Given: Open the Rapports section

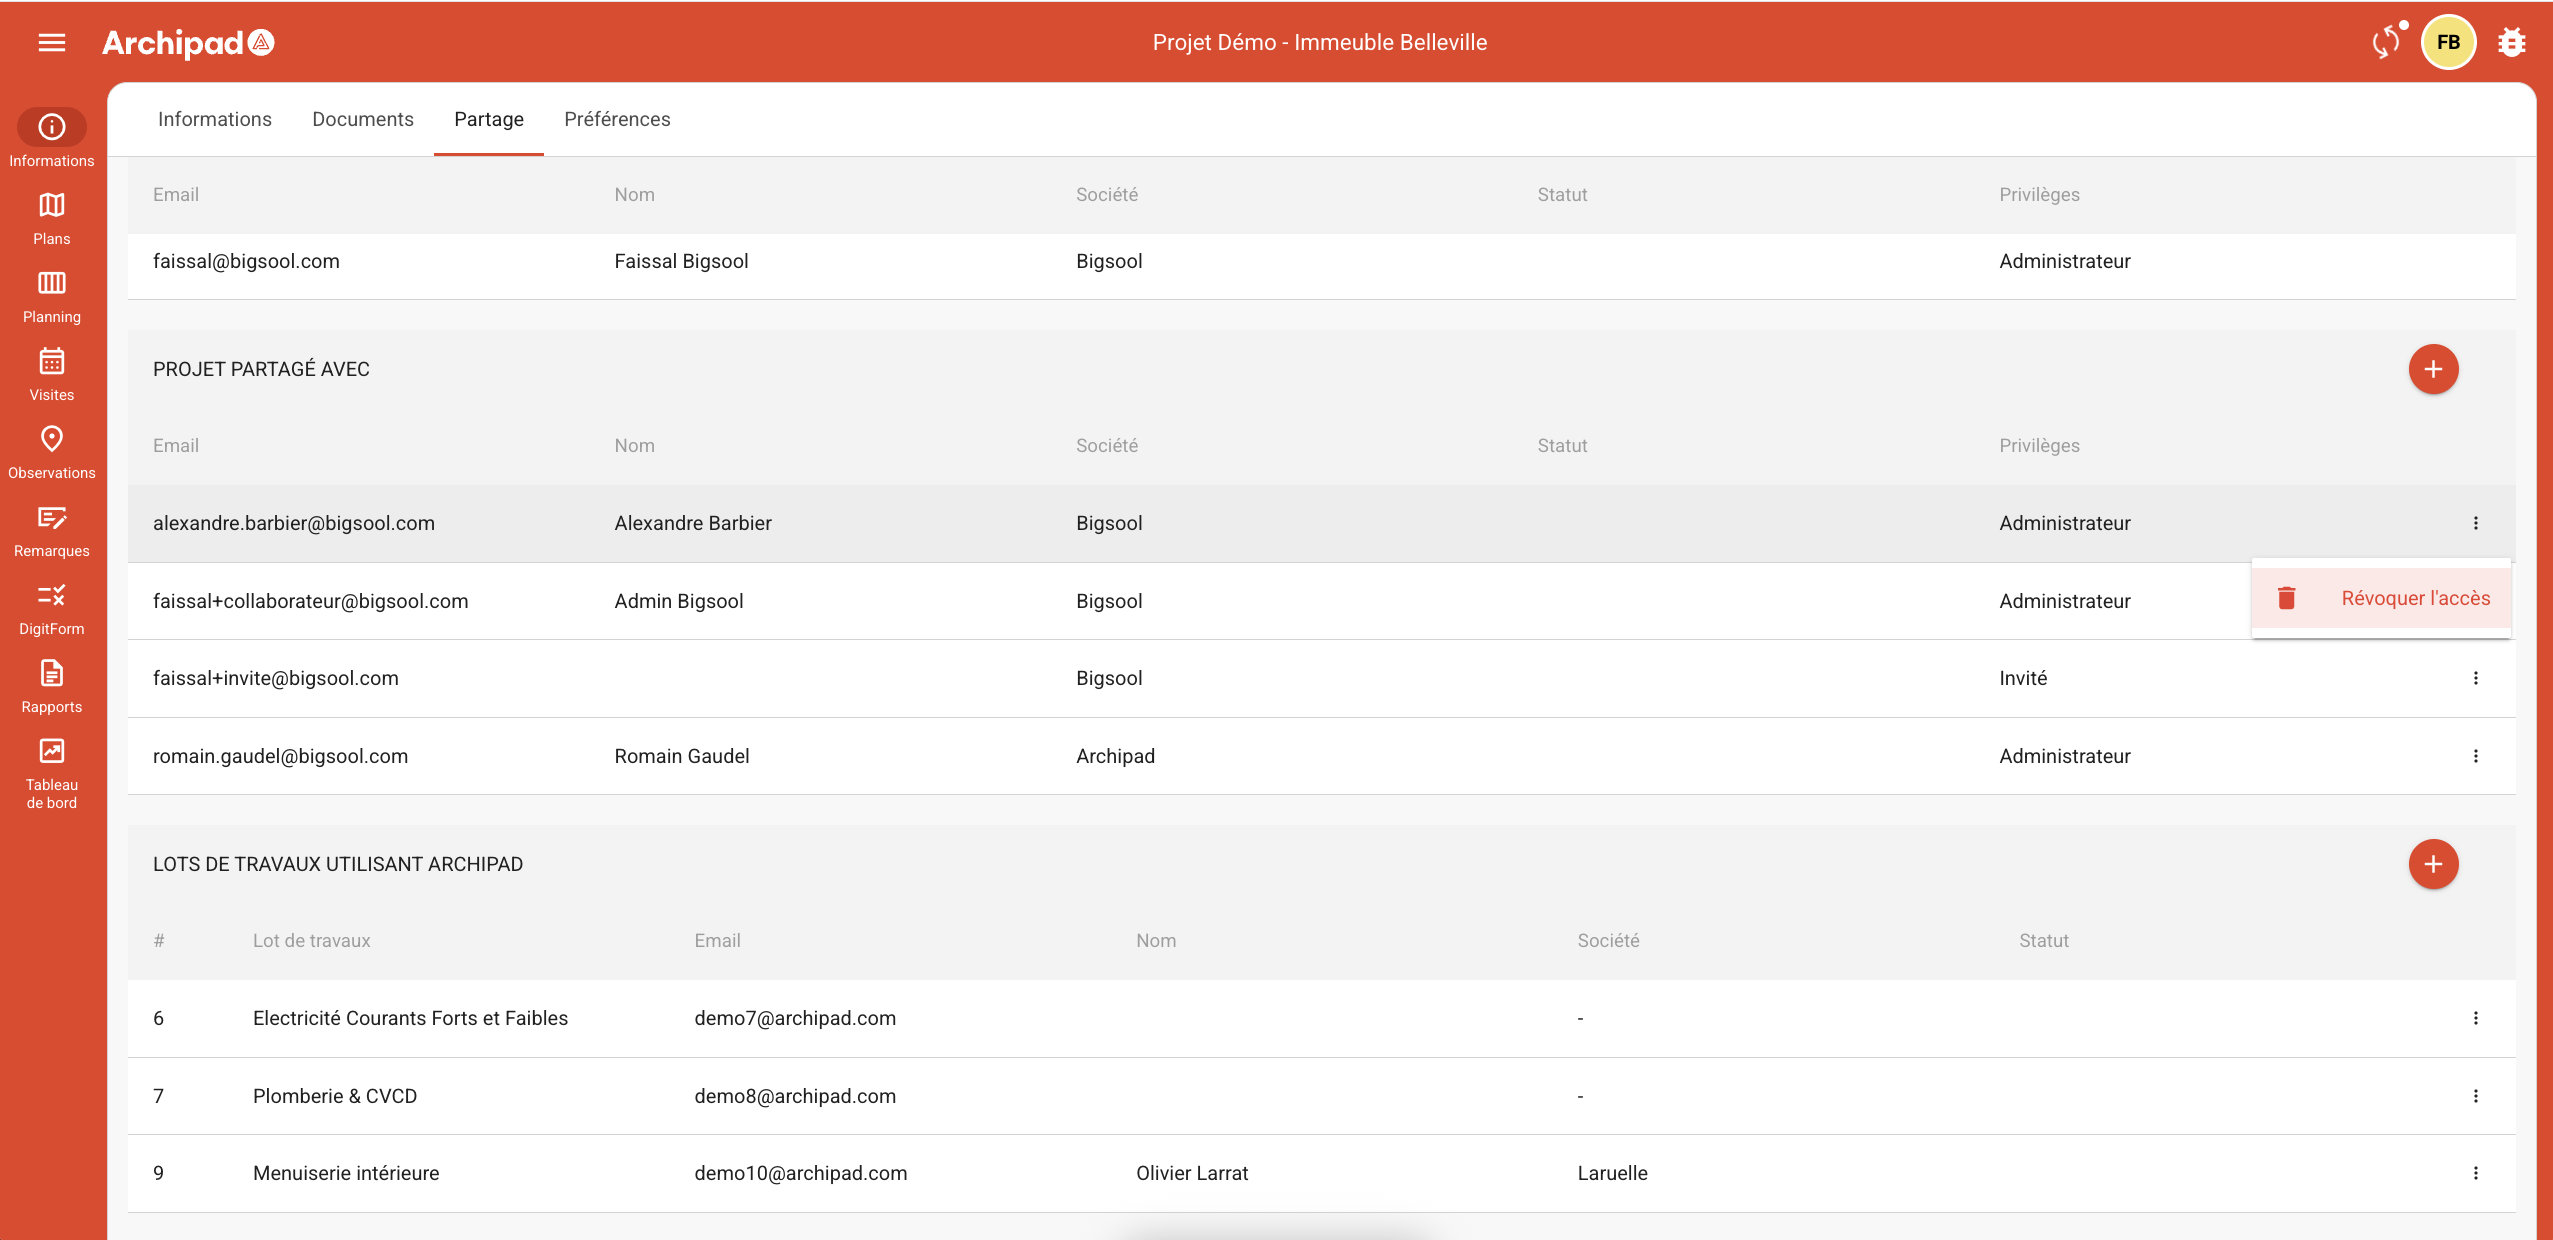Looking at the screenshot, I should tap(52, 685).
